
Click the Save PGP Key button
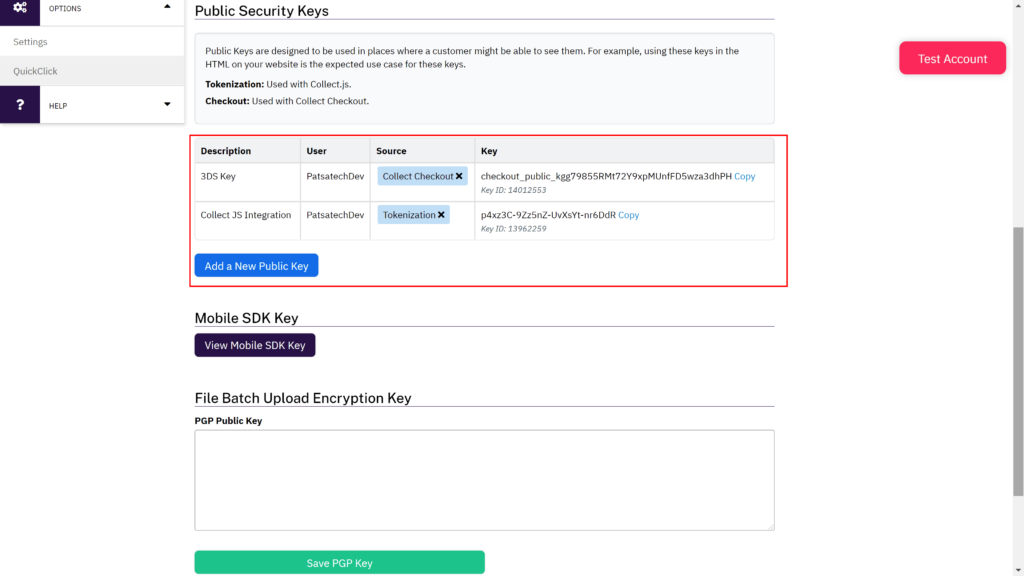coord(339,563)
